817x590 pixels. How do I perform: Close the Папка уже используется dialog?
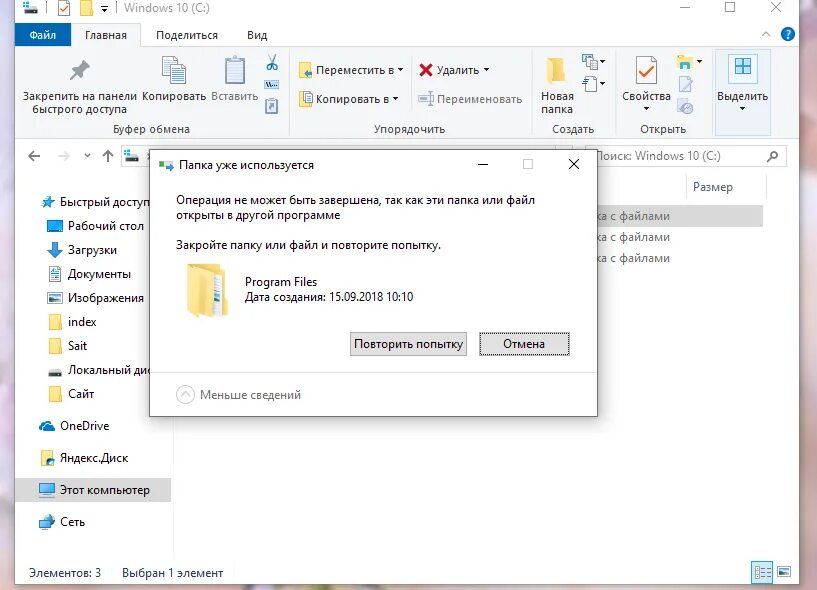[x=574, y=164]
